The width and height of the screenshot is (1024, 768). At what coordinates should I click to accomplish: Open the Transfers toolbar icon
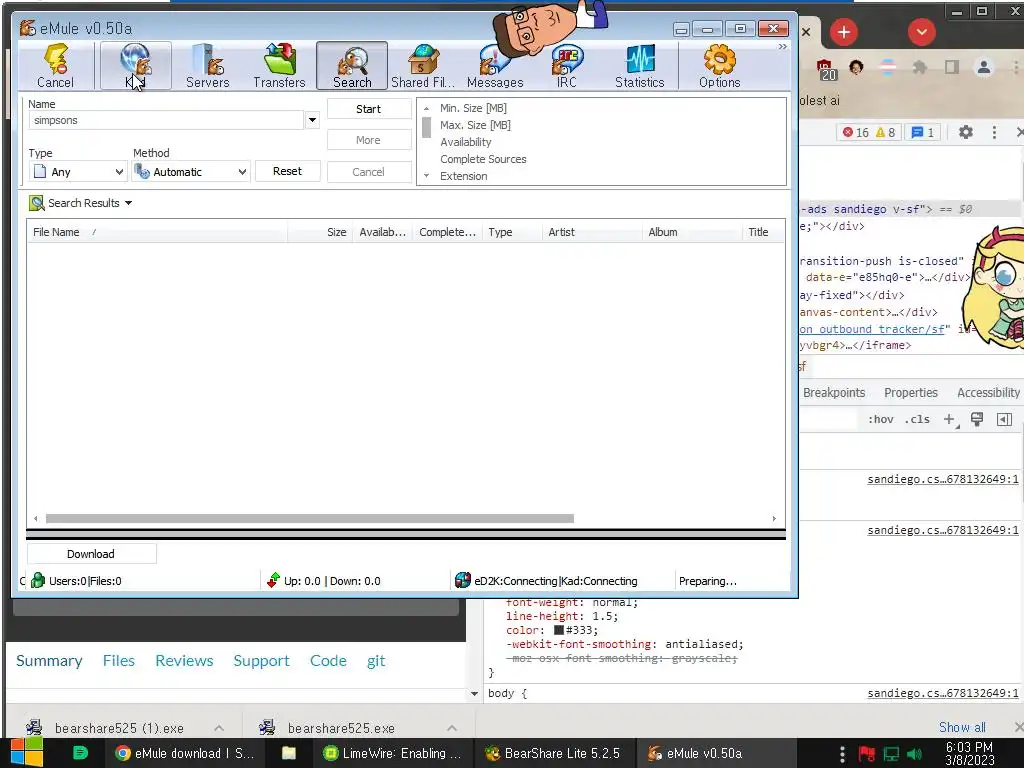point(280,65)
